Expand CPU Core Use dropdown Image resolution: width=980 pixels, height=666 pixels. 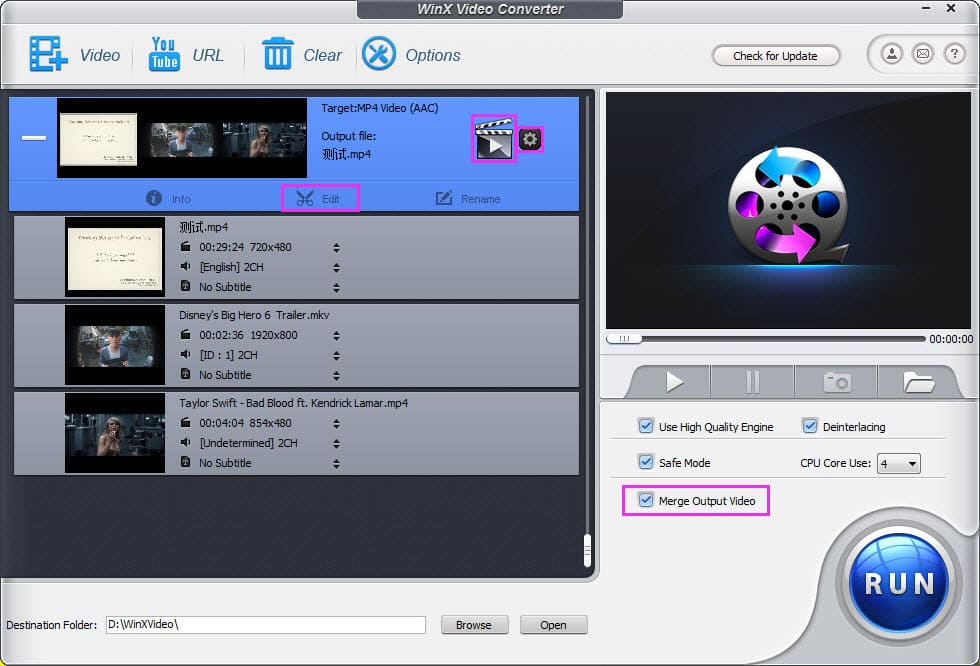click(x=899, y=464)
